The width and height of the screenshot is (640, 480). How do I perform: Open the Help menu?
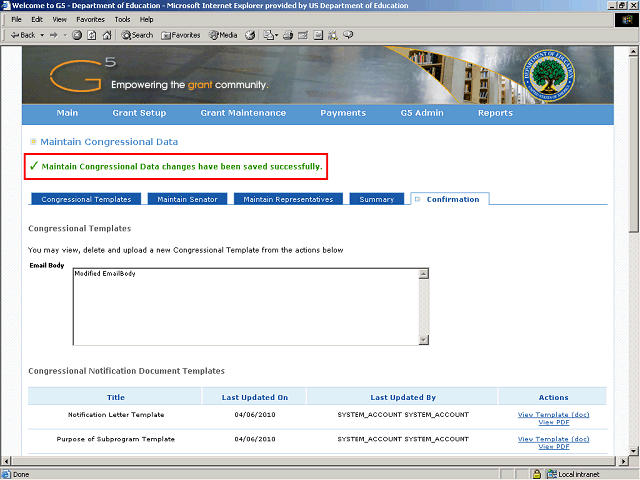(x=147, y=19)
